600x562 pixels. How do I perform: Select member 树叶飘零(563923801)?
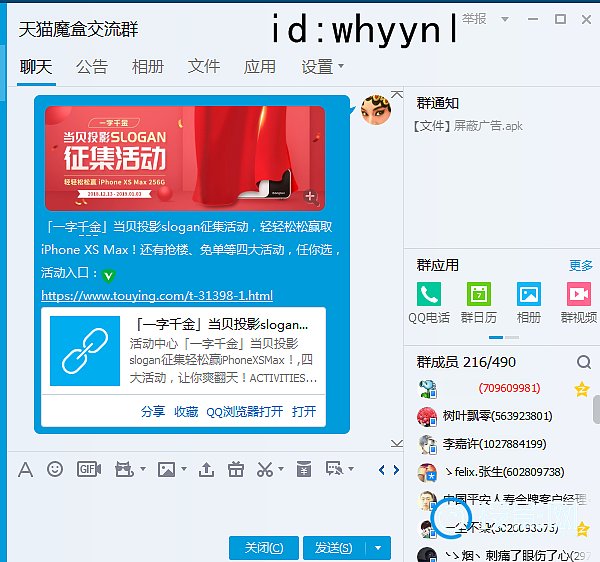click(x=497, y=416)
